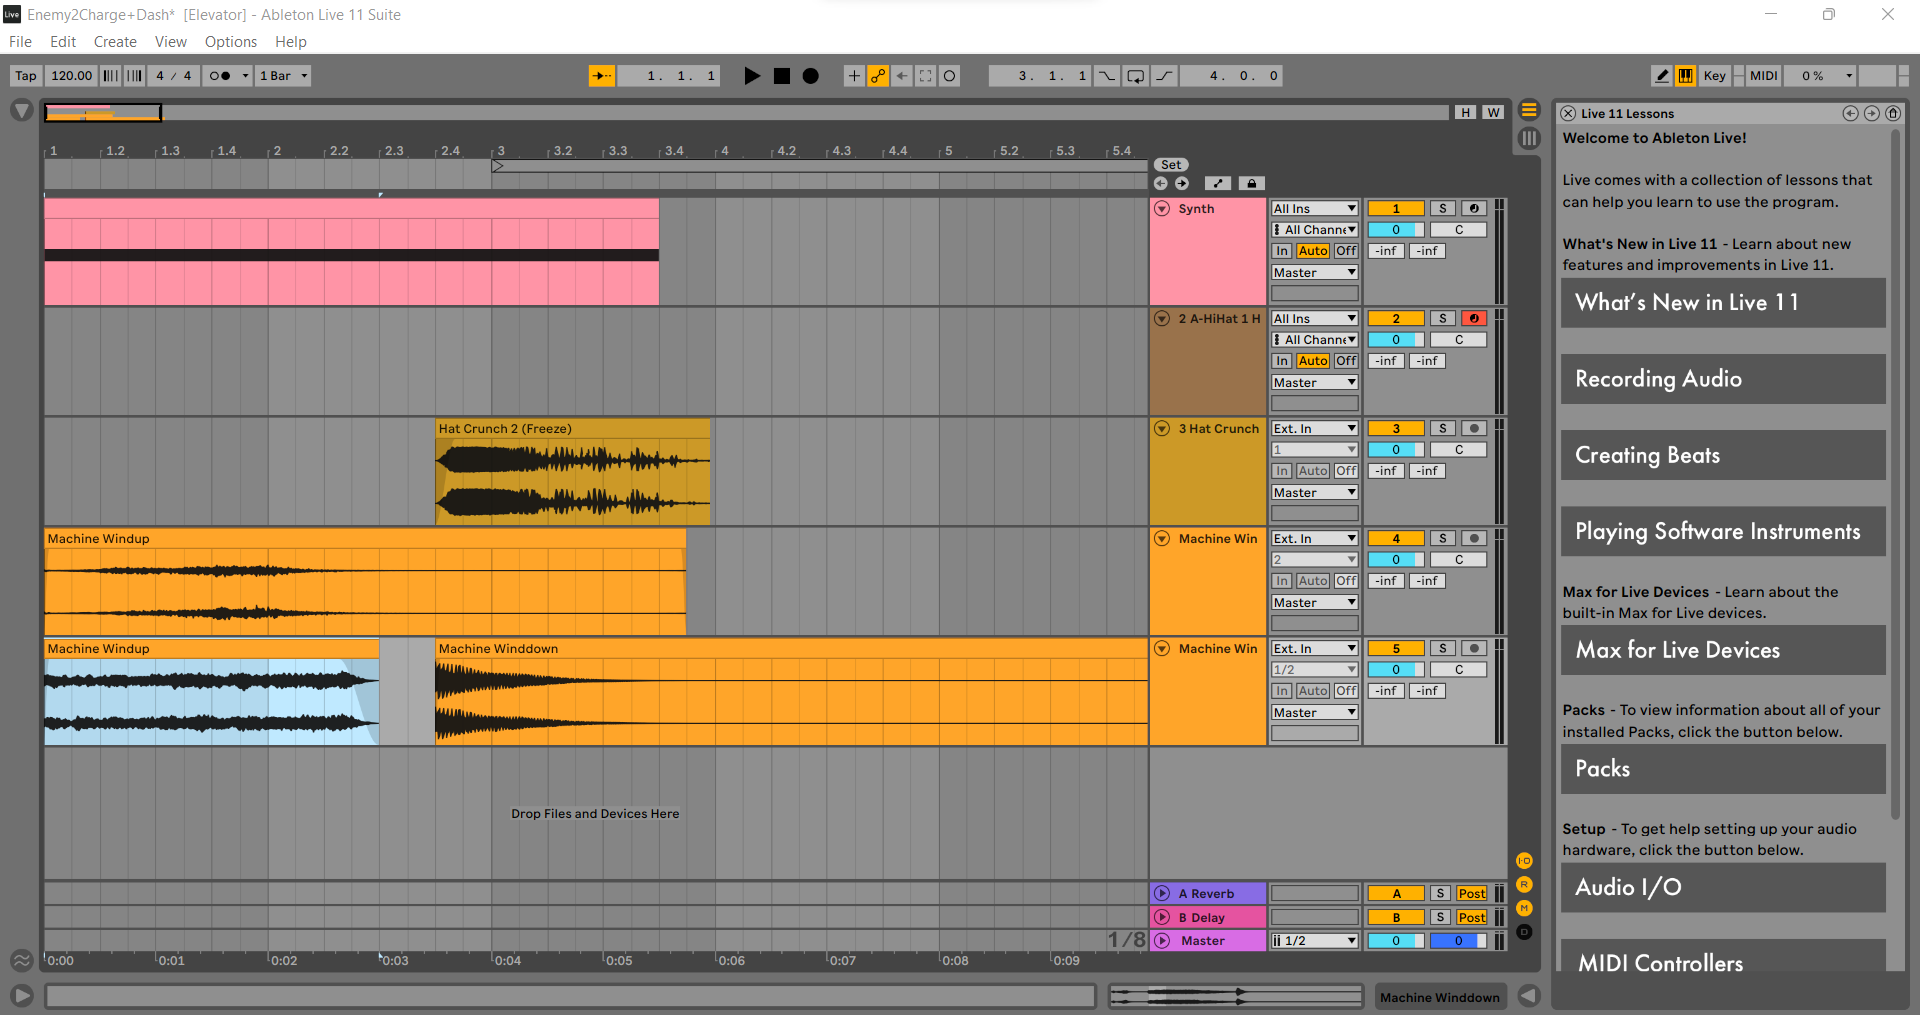
Task: Toggle Mixer section visibility (M) button
Action: coord(1524,908)
